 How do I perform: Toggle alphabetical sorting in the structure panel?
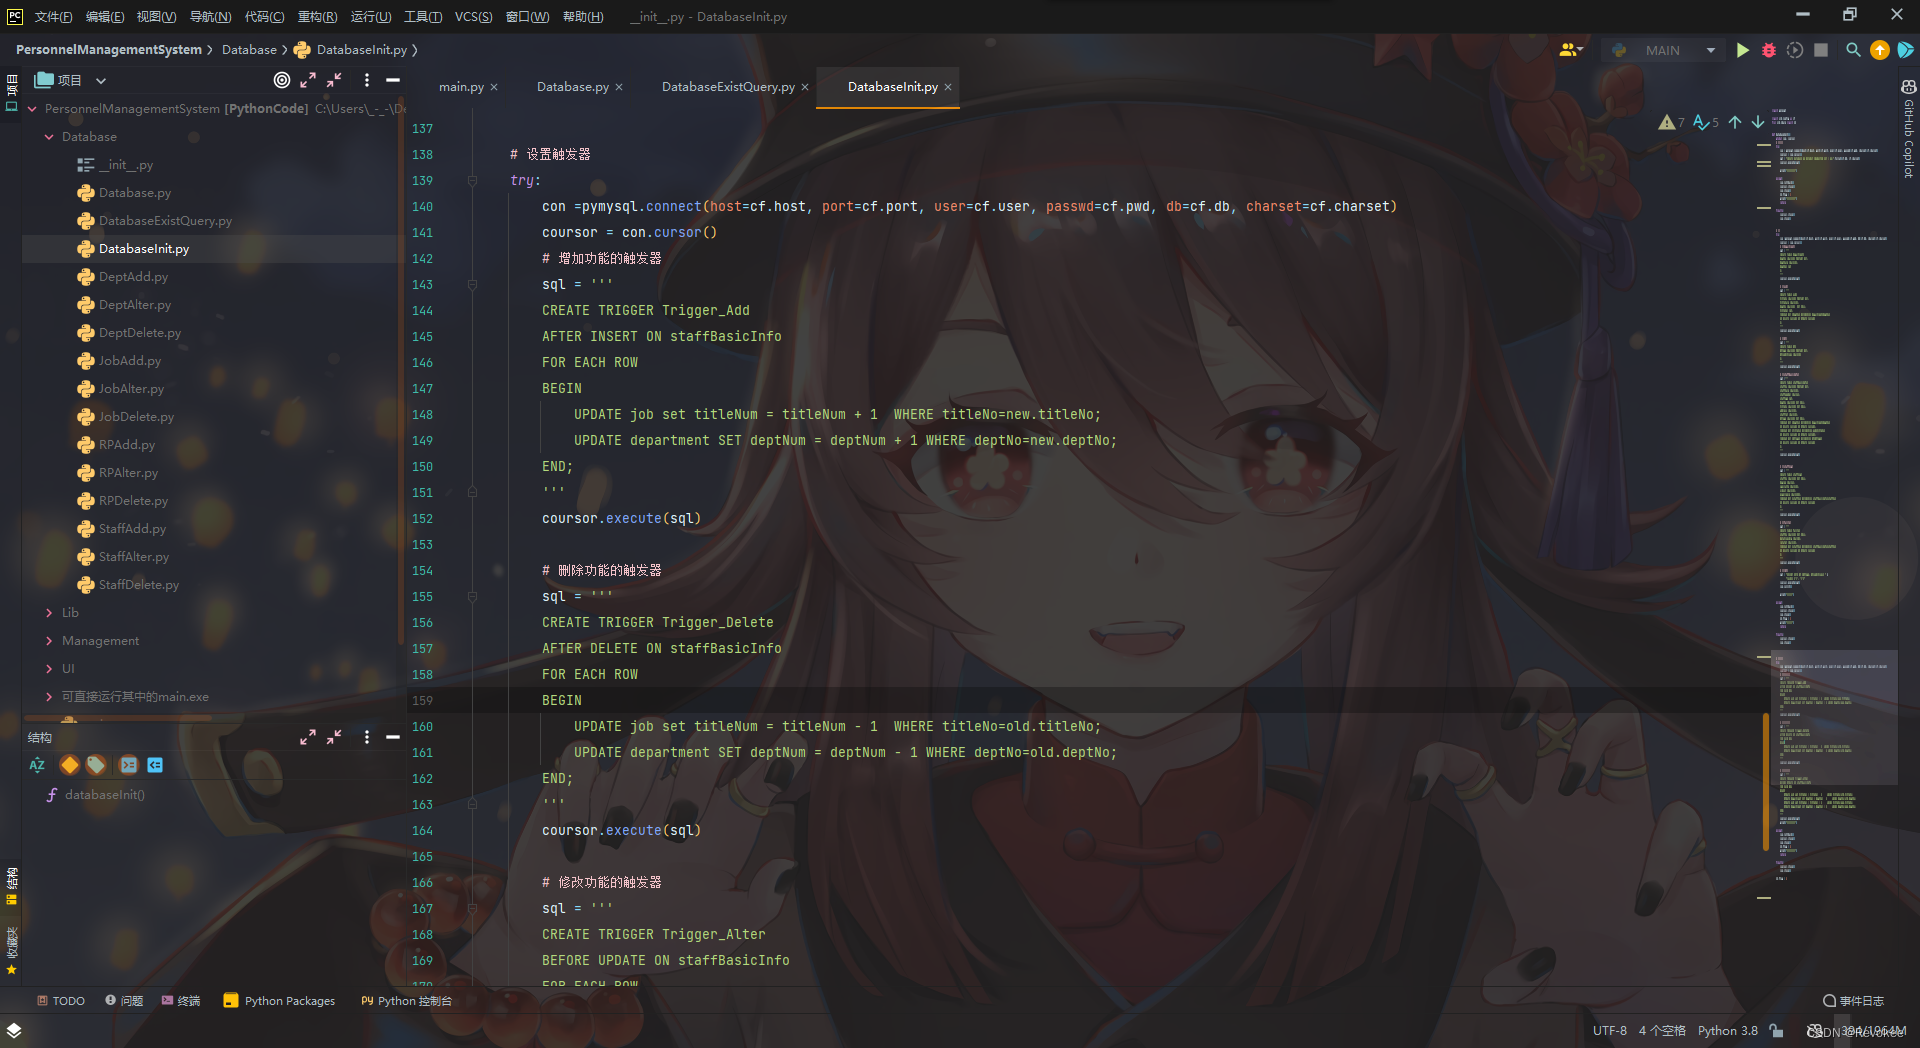click(x=38, y=765)
